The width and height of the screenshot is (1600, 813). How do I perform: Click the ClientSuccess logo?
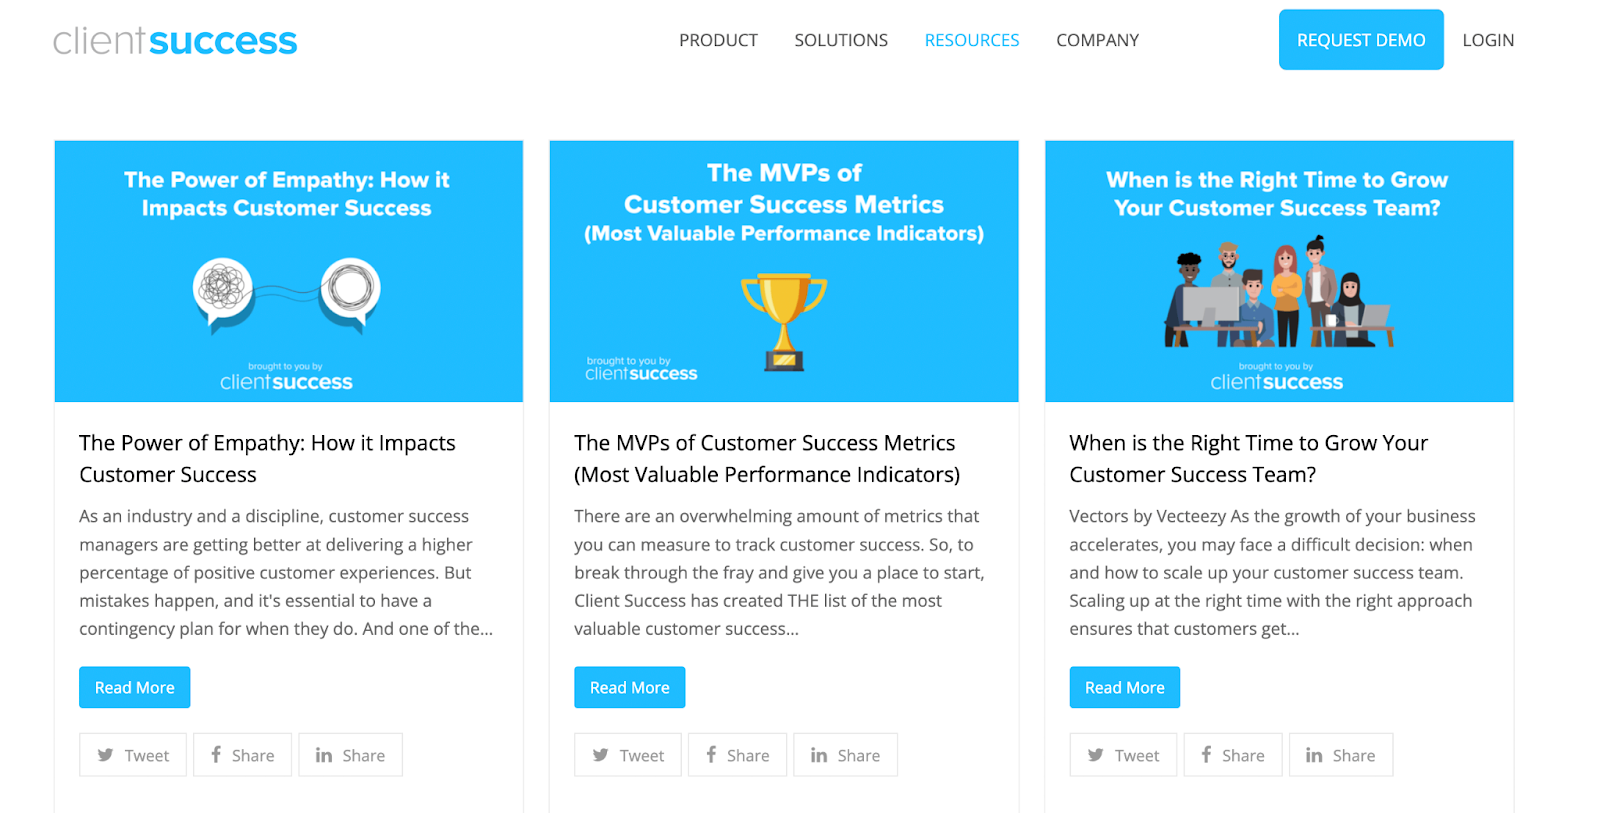tap(175, 40)
